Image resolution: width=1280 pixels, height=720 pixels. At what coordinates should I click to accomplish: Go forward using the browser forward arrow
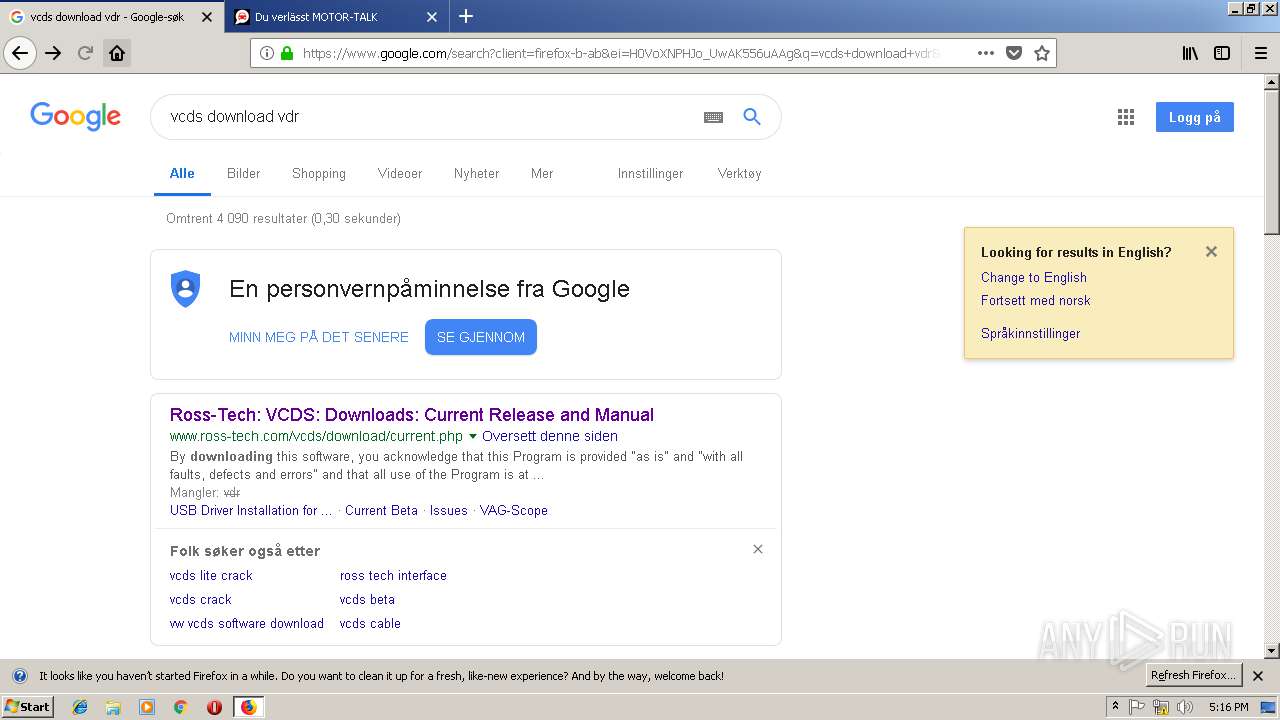[53, 53]
